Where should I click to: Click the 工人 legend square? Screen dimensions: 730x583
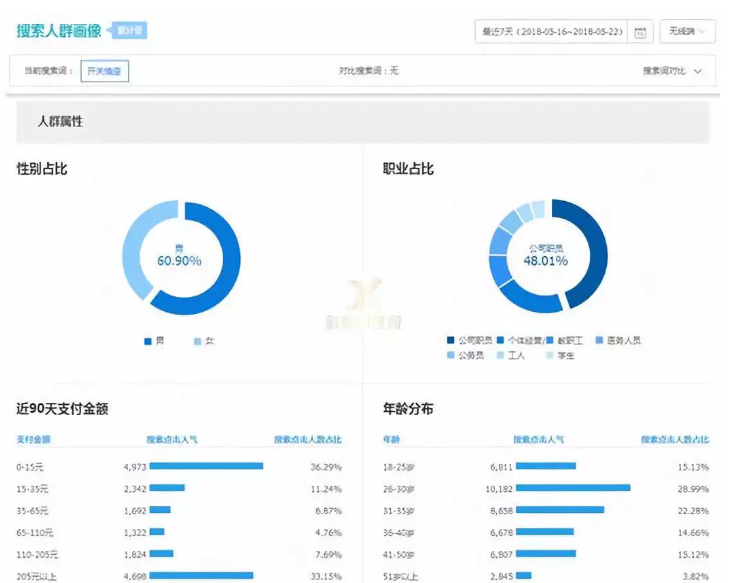point(499,356)
